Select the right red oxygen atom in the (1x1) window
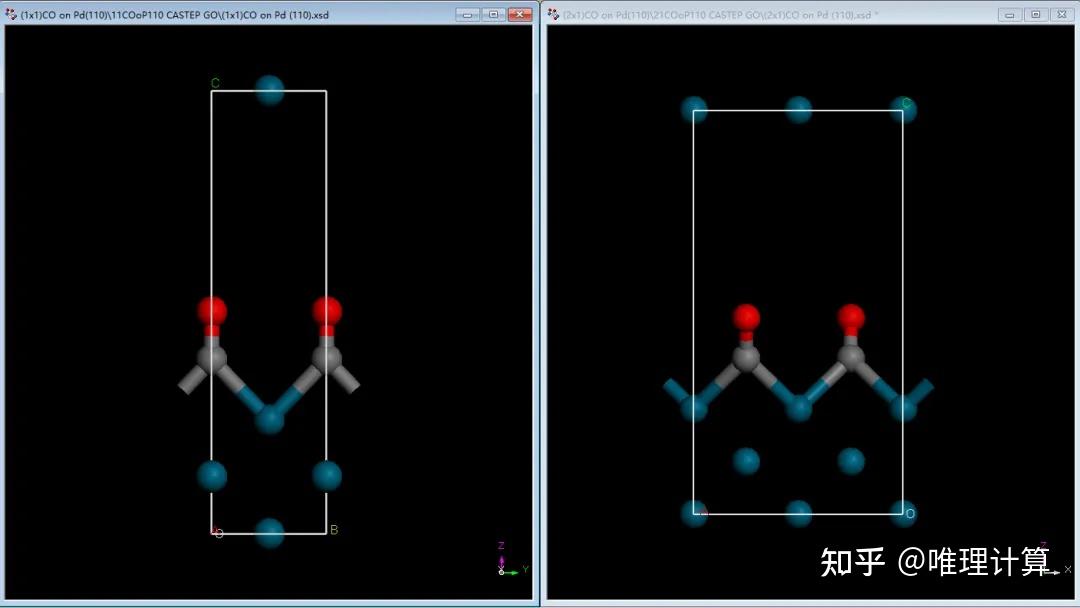This screenshot has height=608, width=1080. tap(327, 312)
